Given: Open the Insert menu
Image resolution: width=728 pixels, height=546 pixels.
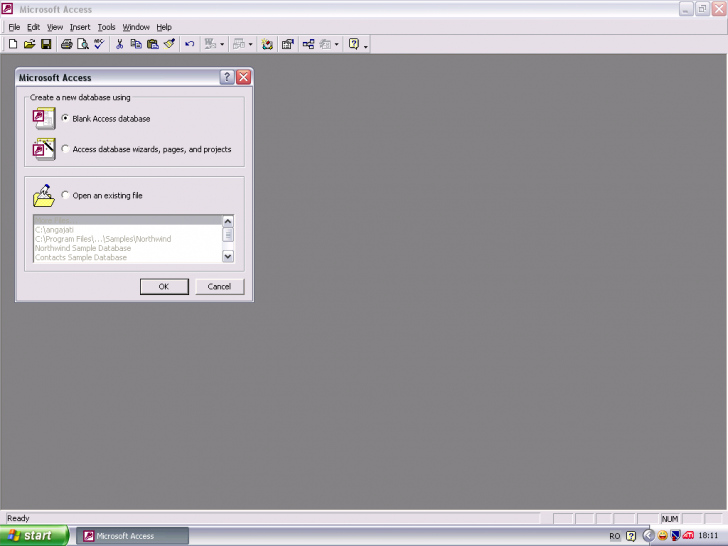Looking at the screenshot, I should coord(80,27).
